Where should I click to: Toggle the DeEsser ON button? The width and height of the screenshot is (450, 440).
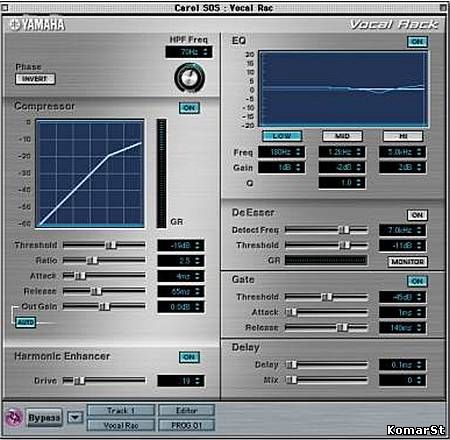pos(417,215)
